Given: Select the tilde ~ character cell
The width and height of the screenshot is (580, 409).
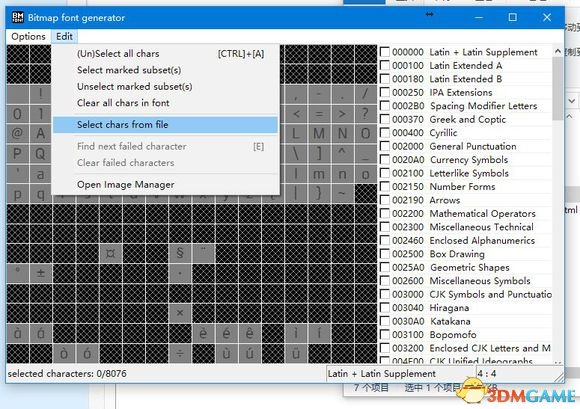Looking at the screenshot, I should click(342, 193).
